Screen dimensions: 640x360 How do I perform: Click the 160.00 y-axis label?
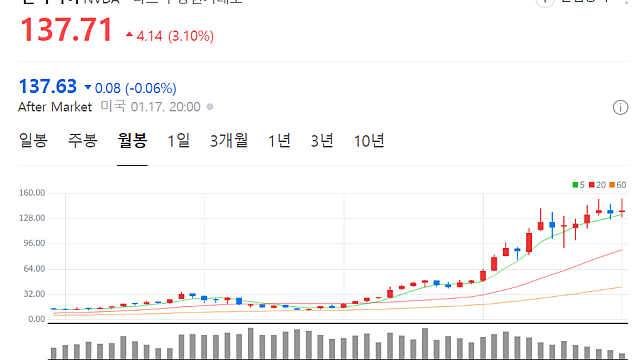click(32, 193)
